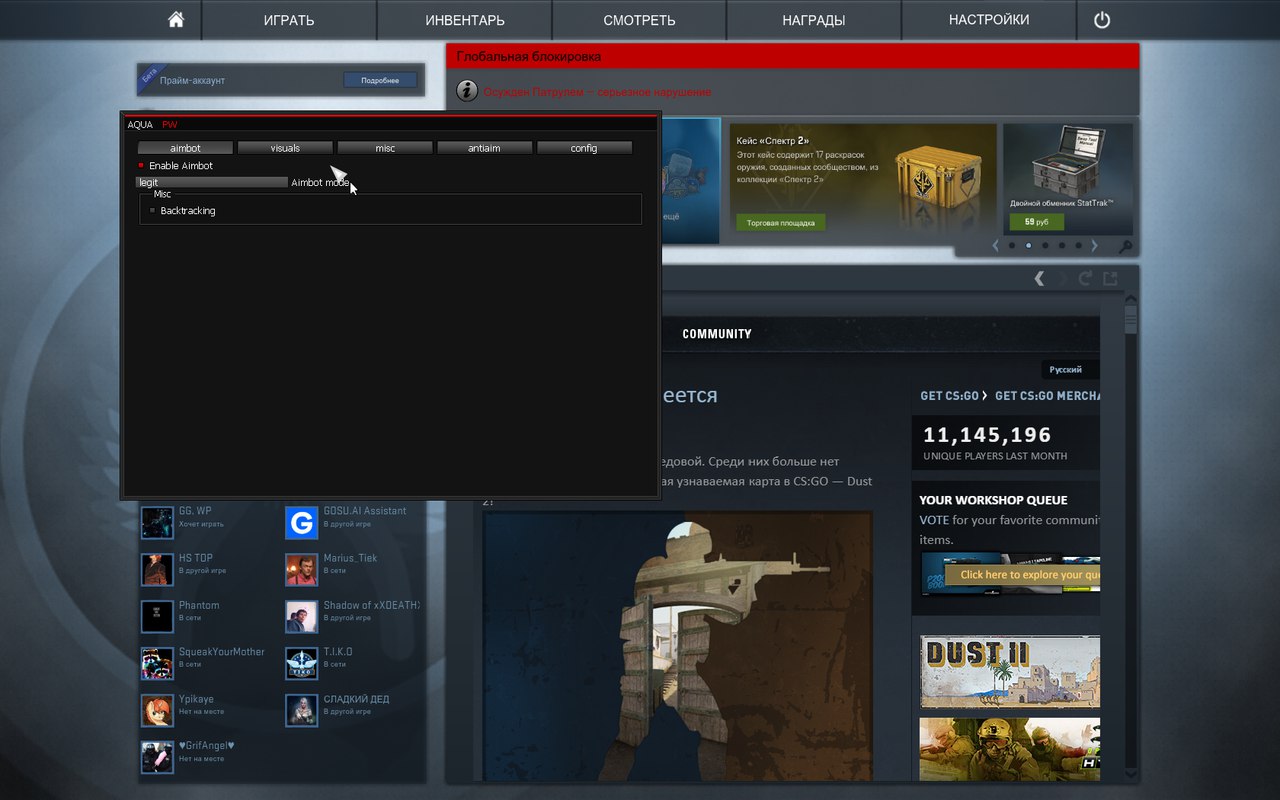Click the info icon beside the ban notice
This screenshot has width=1280, height=800.
[x=467, y=91]
